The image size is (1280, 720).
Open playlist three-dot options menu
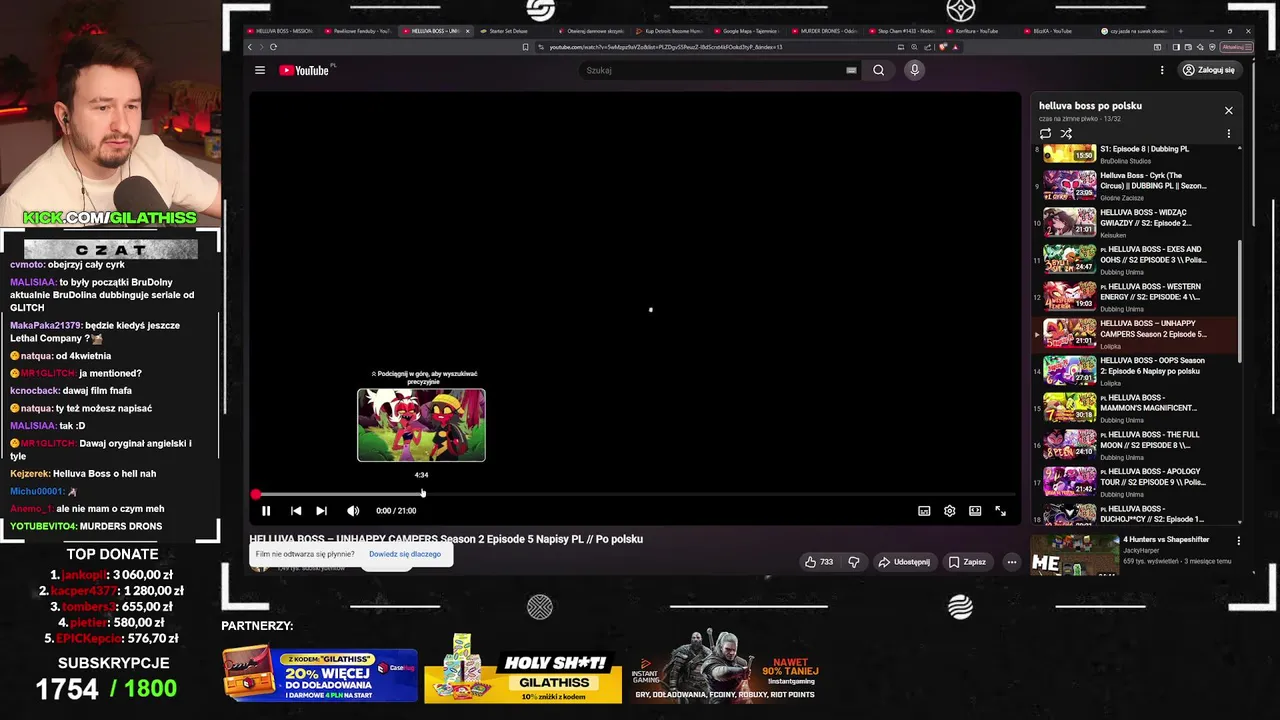(1229, 133)
